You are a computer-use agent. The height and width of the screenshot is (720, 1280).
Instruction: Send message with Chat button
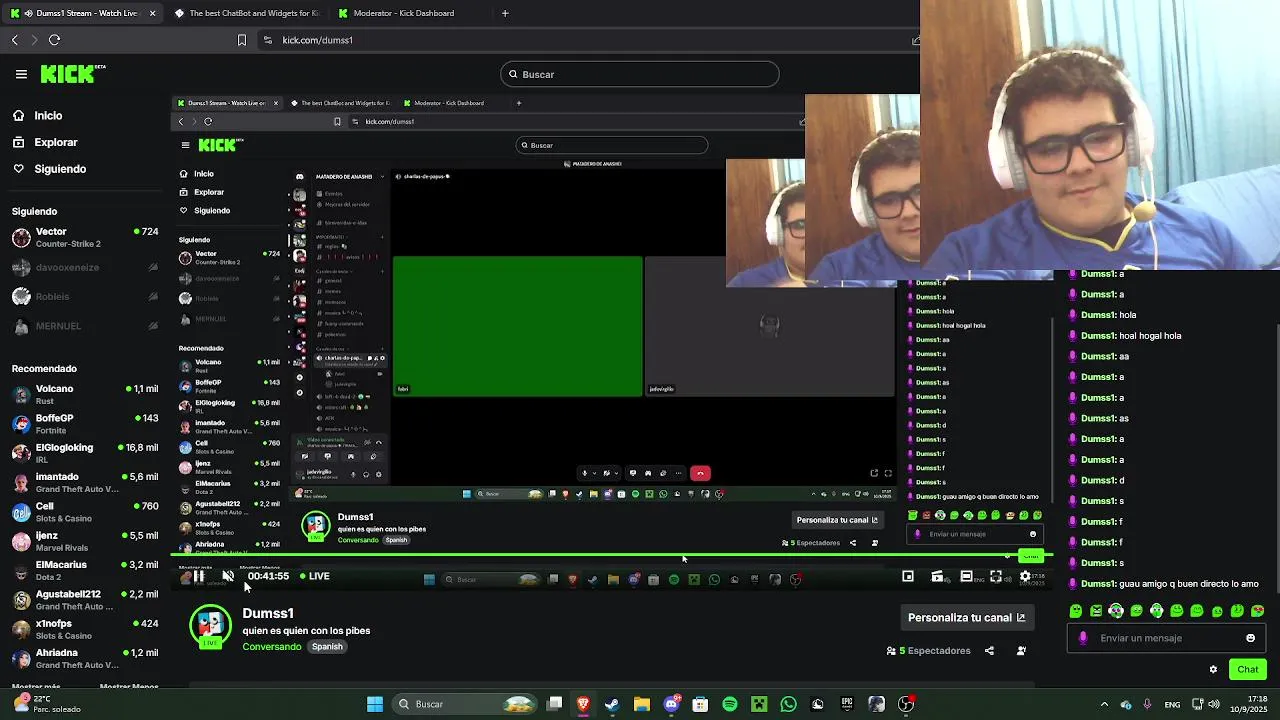(x=1248, y=669)
